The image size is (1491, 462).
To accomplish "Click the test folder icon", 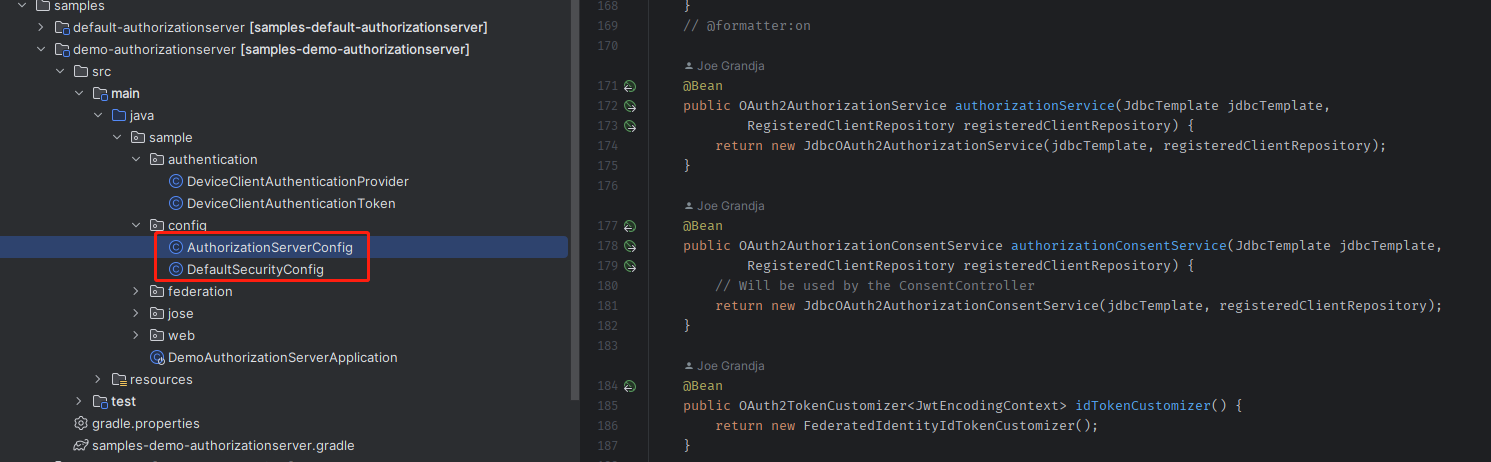I will tap(100, 401).
